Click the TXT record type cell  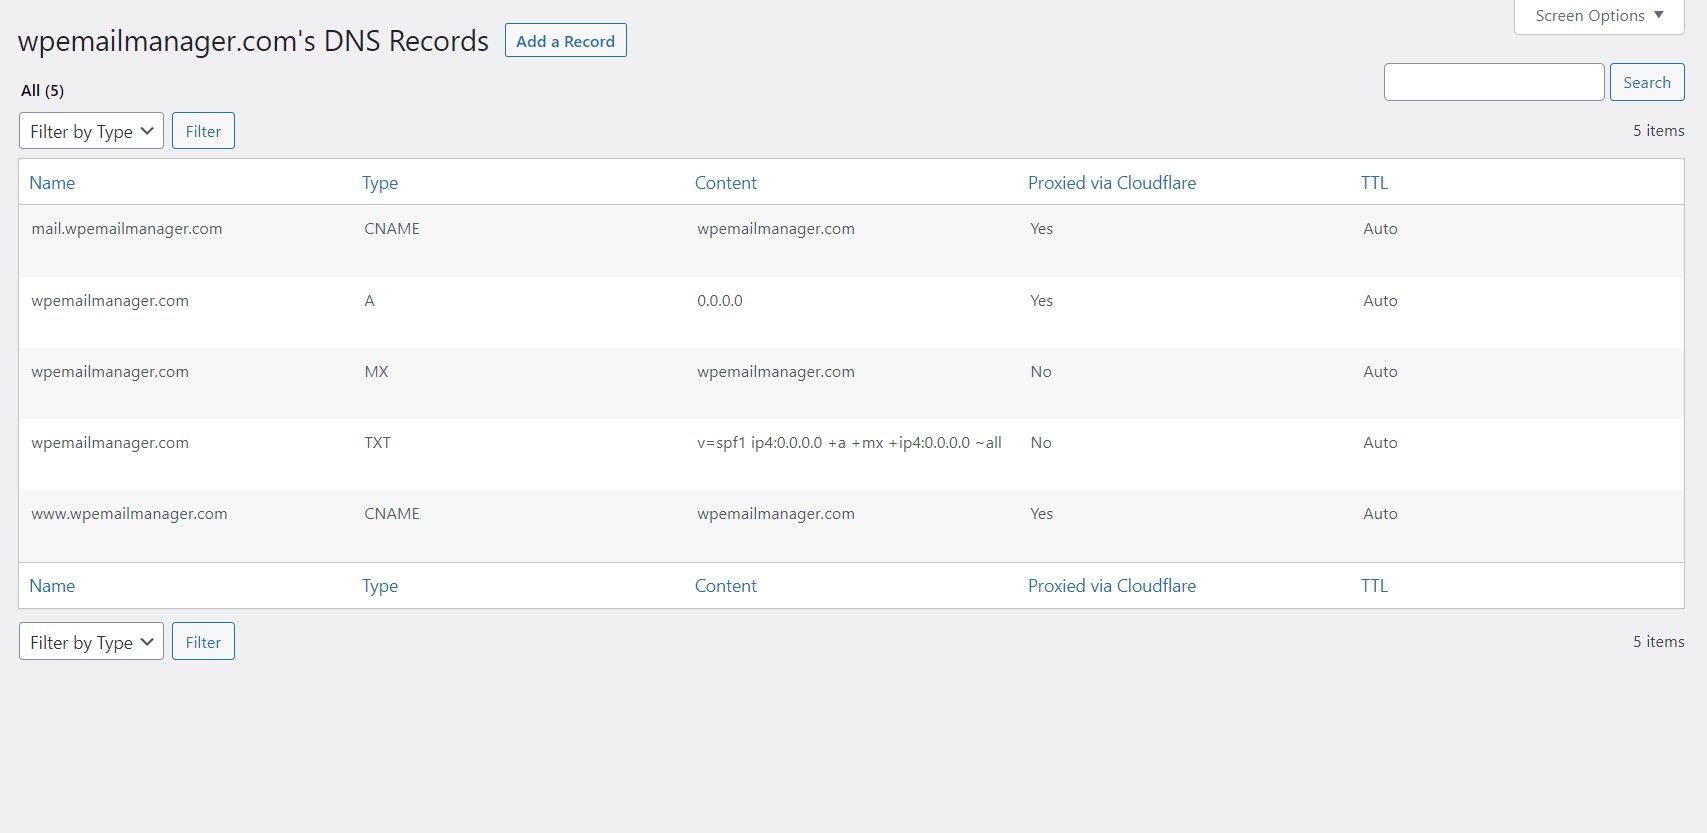point(377,443)
